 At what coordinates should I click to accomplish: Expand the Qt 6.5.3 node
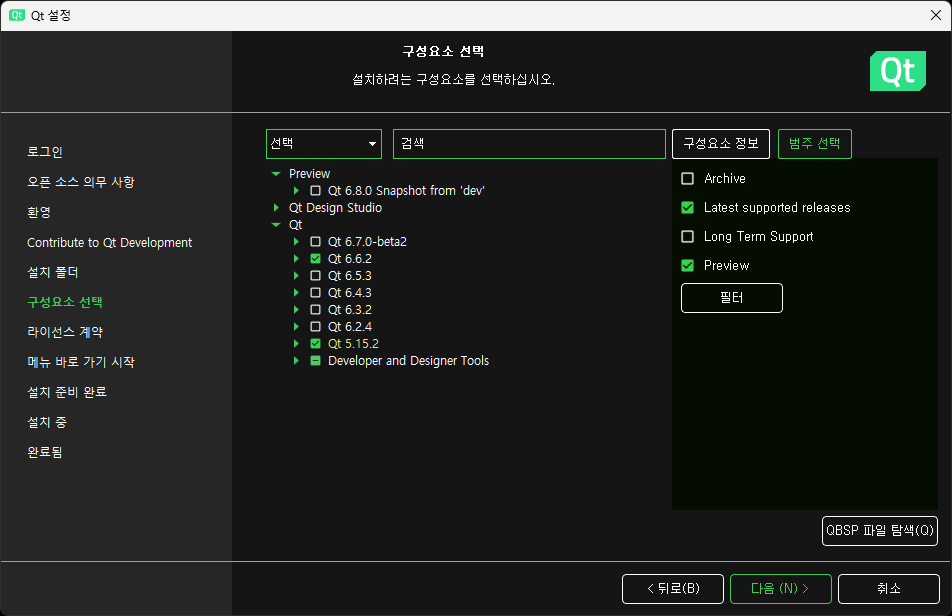tap(296, 276)
